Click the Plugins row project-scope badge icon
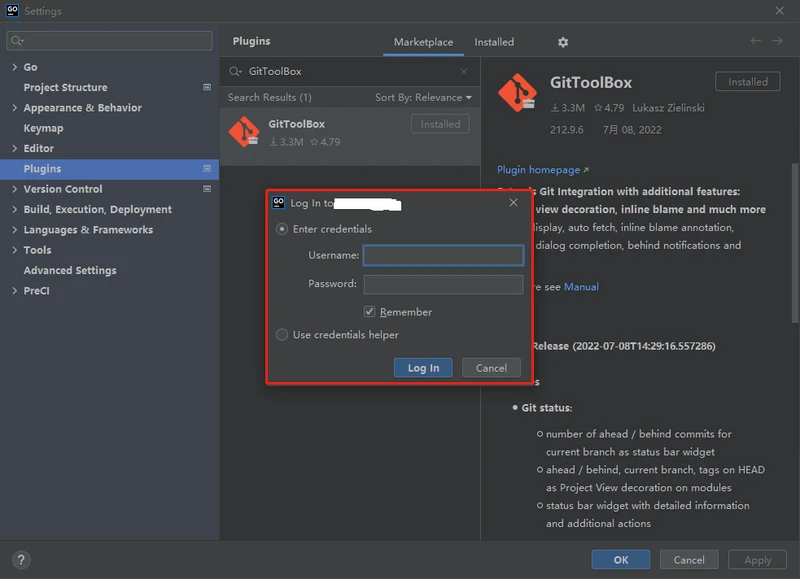 point(207,168)
